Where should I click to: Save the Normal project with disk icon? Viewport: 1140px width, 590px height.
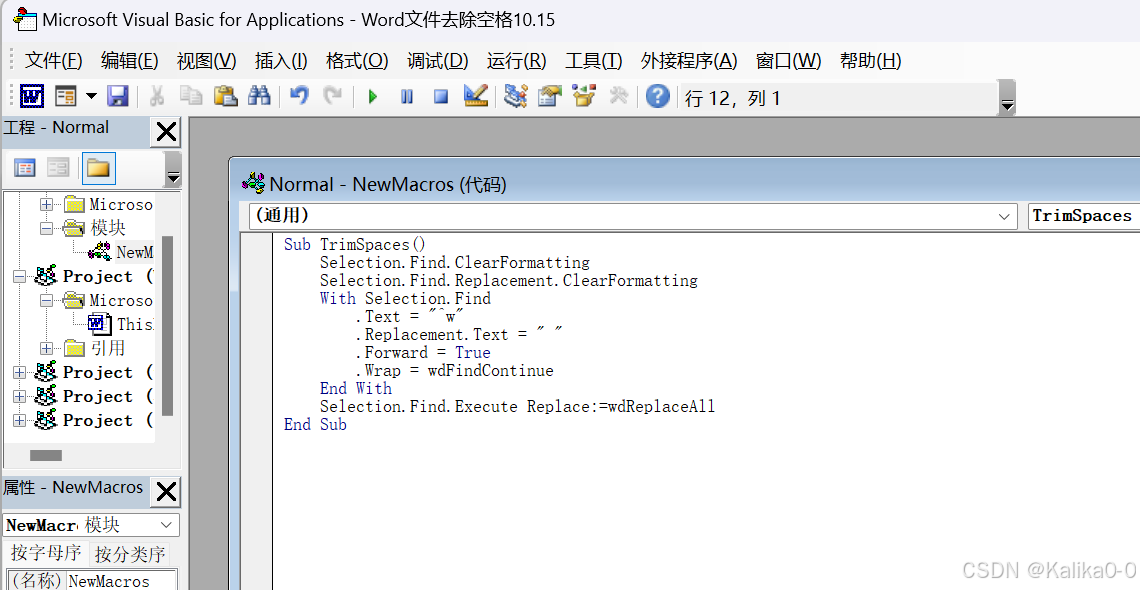[118, 96]
